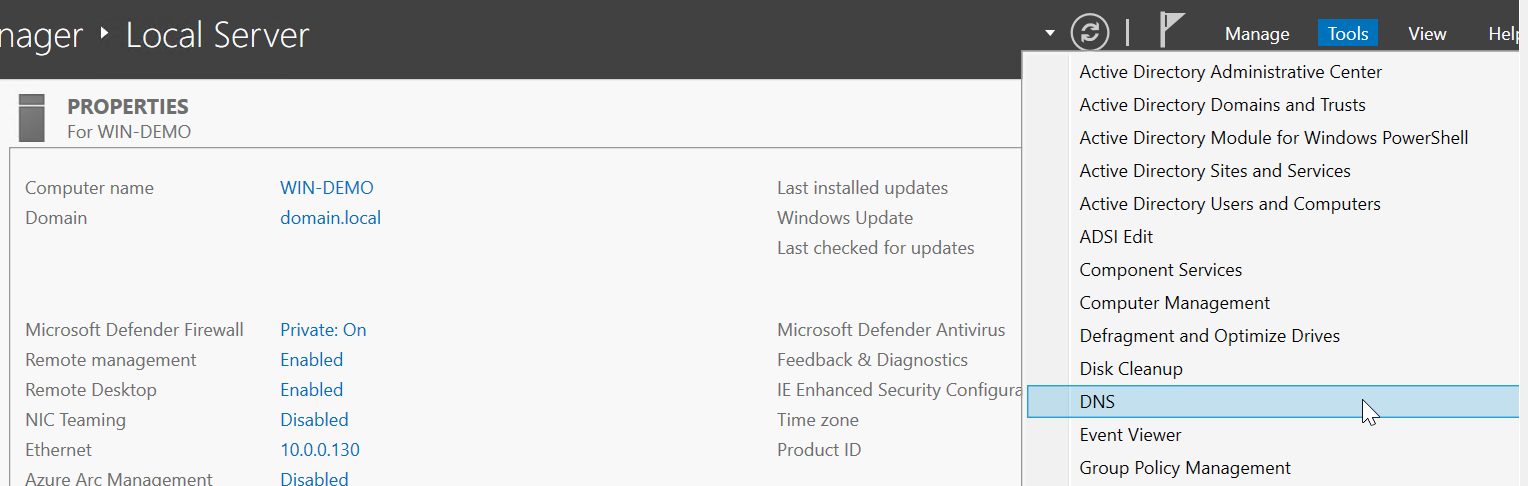Open Event Viewer from Tools menu
The width and height of the screenshot is (1528, 486).
[1130, 435]
